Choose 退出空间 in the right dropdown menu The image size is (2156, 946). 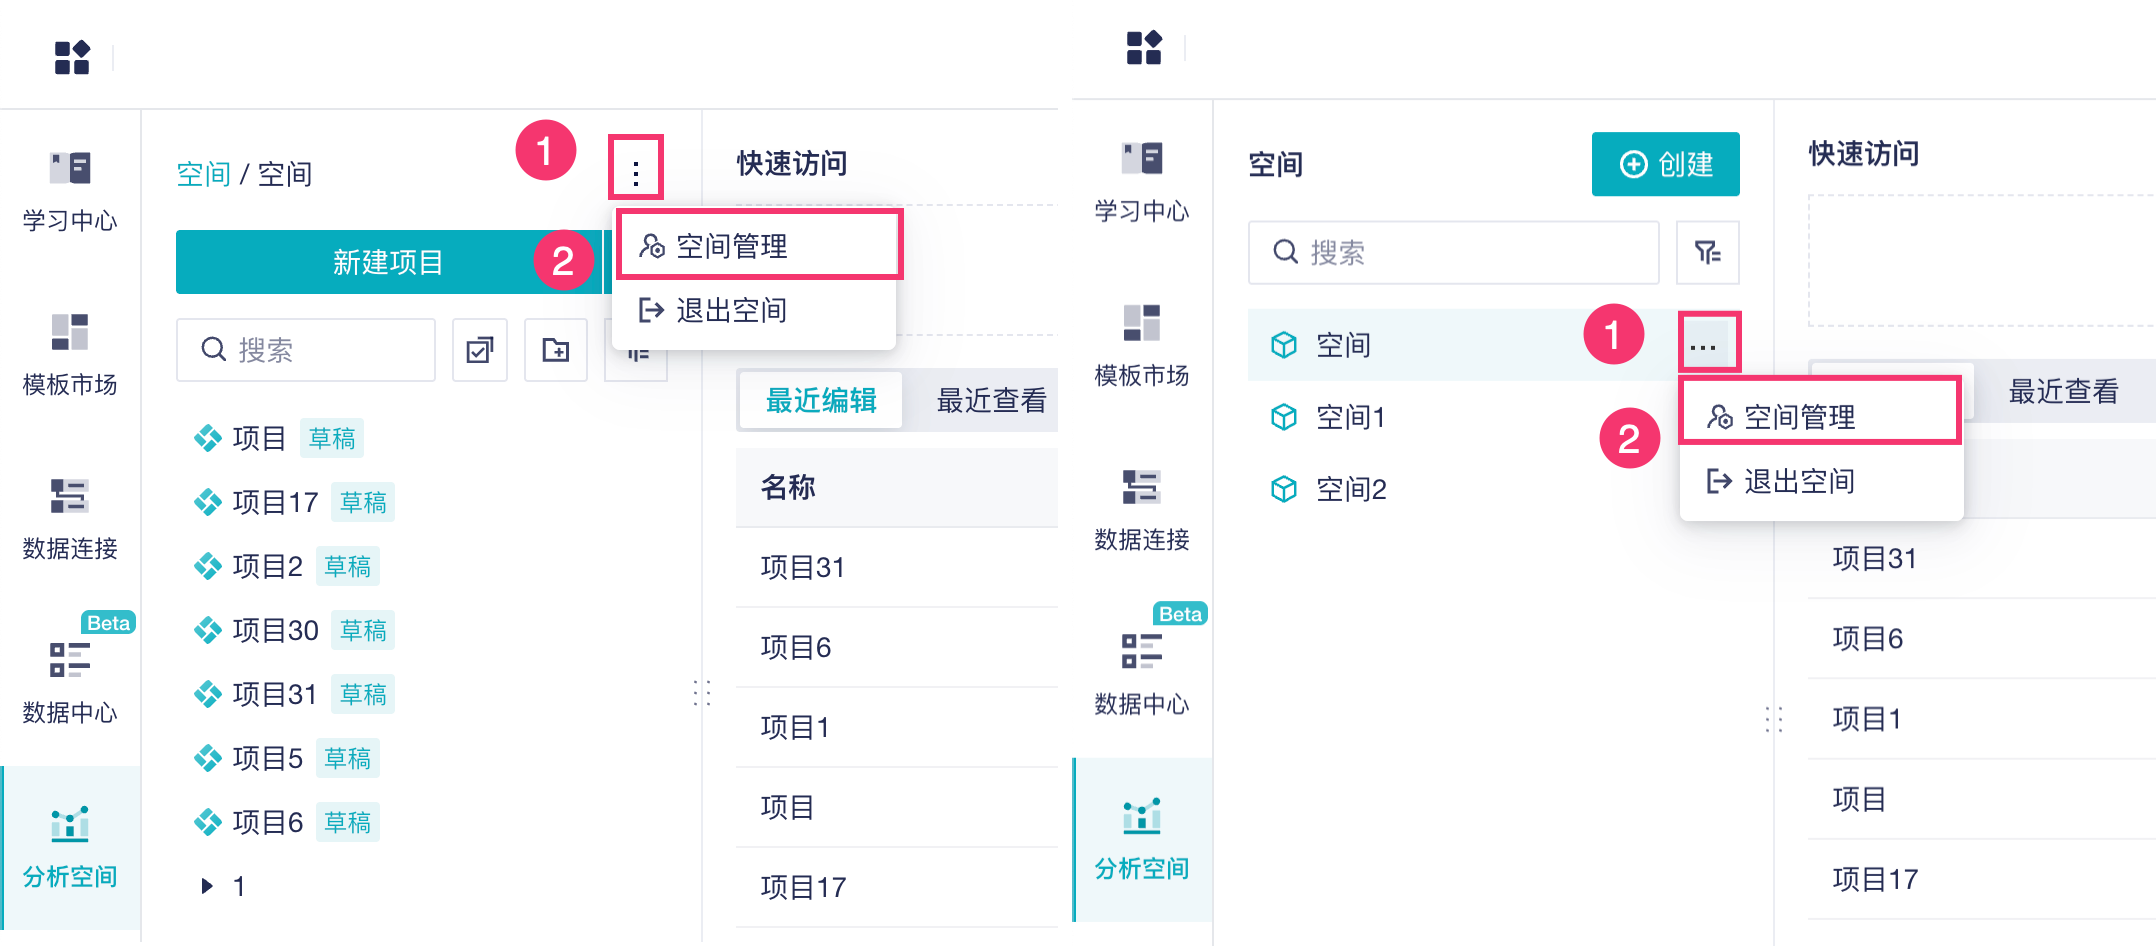click(x=1799, y=482)
